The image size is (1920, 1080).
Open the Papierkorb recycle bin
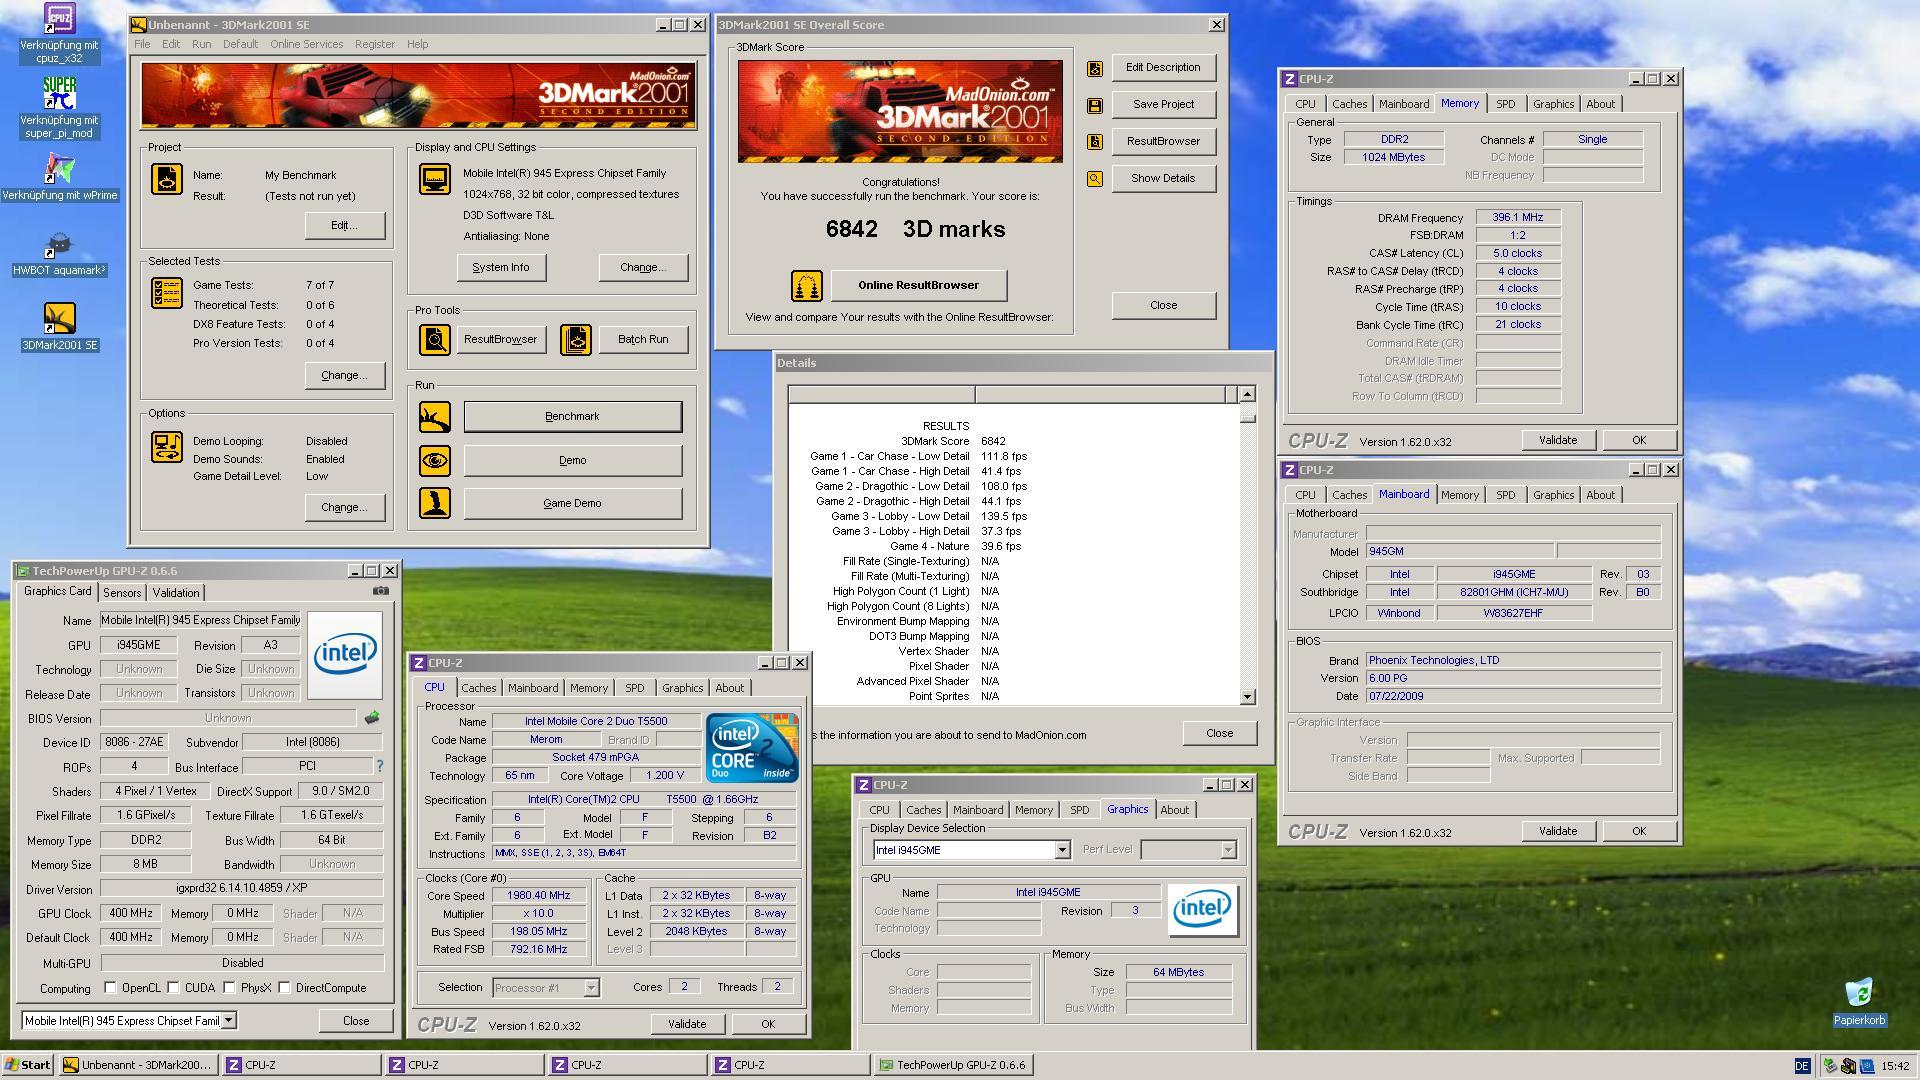[x=1859, y=1002]
